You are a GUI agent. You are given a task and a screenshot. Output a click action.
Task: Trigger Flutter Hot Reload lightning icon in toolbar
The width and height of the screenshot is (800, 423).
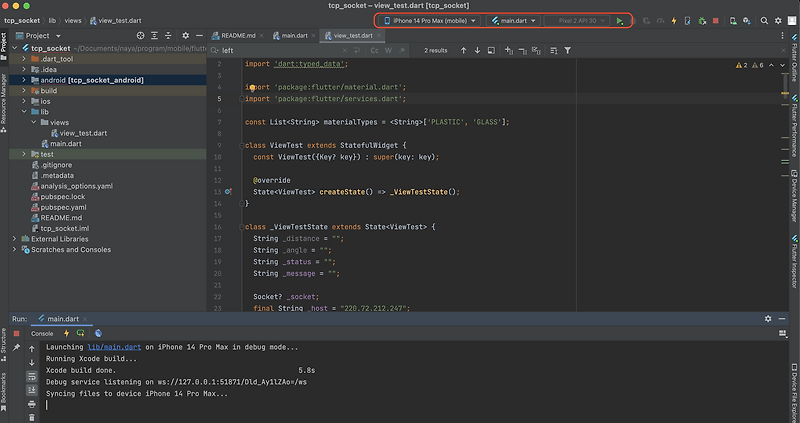pos(674,20)
